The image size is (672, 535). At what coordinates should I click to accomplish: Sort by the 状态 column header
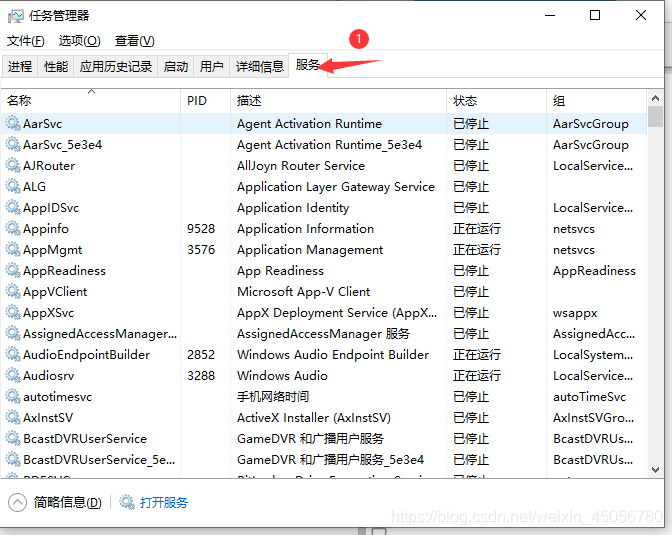pos(497,101)
